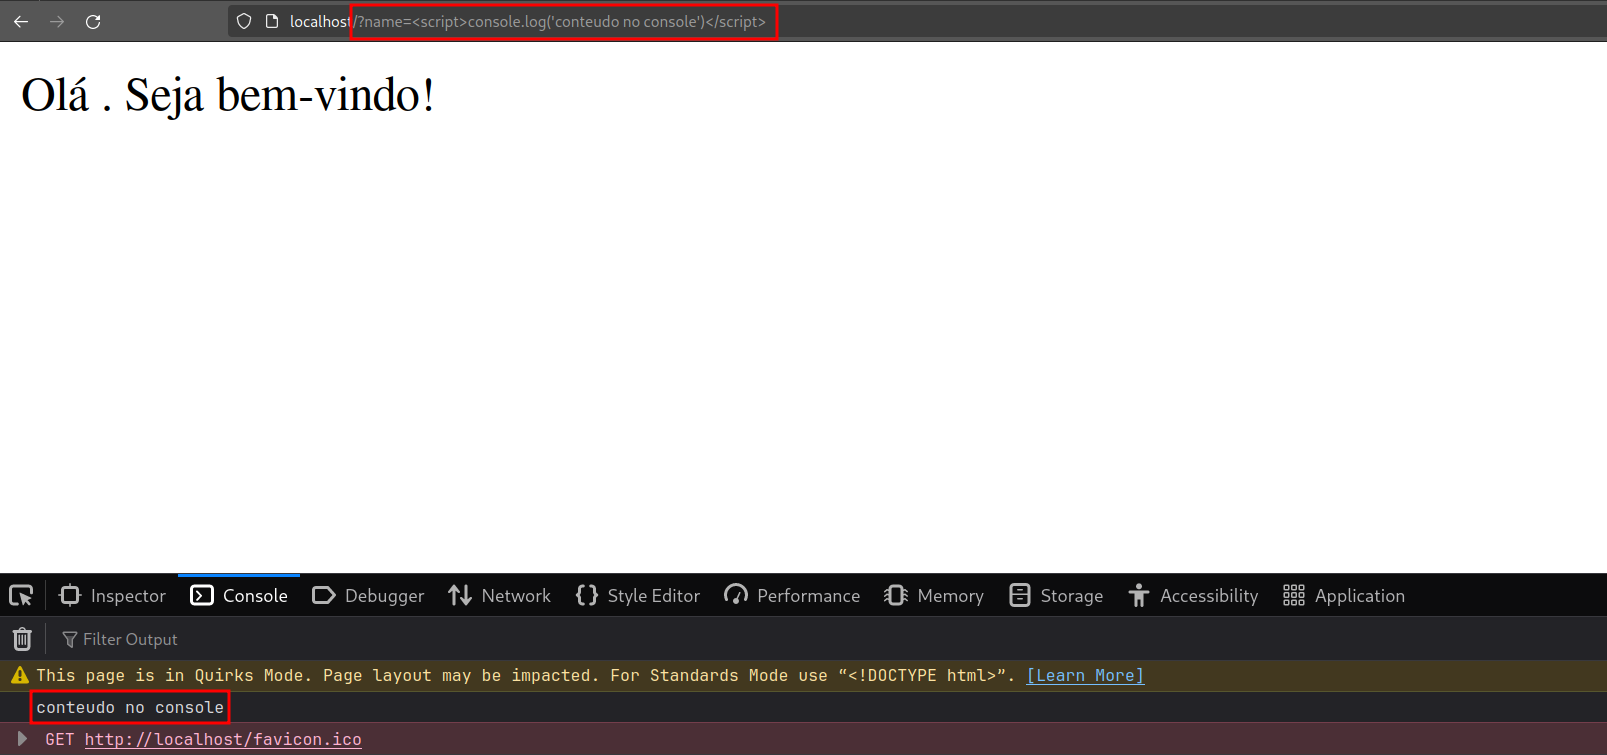Open the localhost favicon.ico URL link
The image size is (1607, 755).
[223, 740]
